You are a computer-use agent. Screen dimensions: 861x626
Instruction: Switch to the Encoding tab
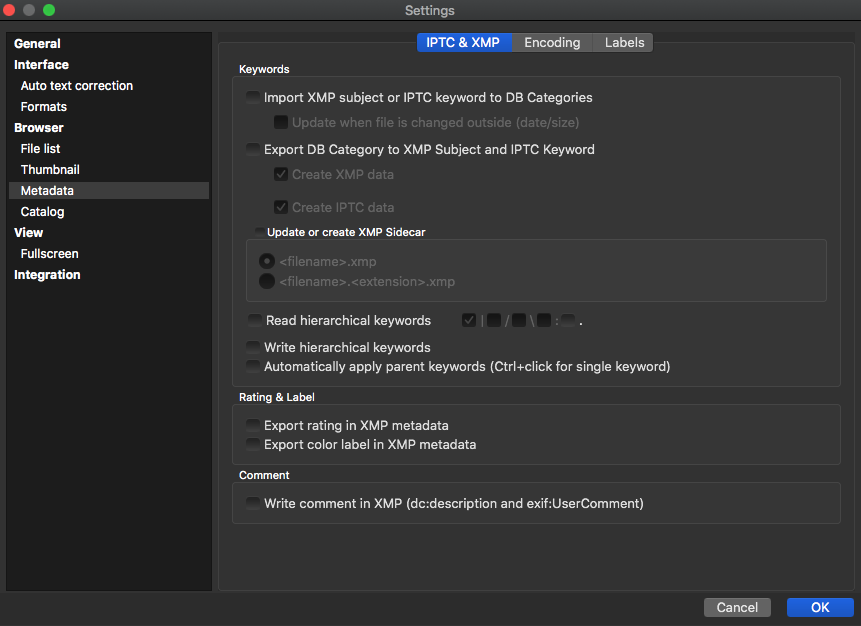[x=552, y=42]
